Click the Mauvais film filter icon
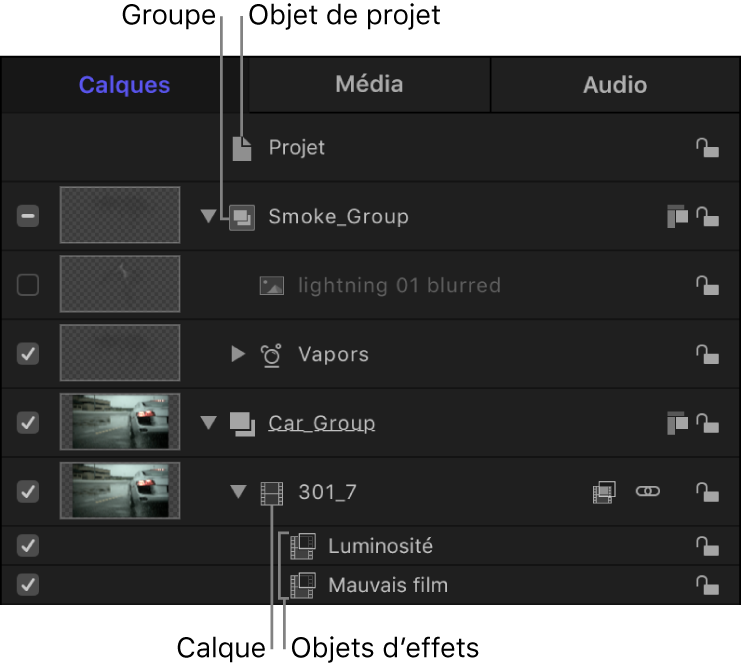Screen dimensions: 742x665 [302, 585]
